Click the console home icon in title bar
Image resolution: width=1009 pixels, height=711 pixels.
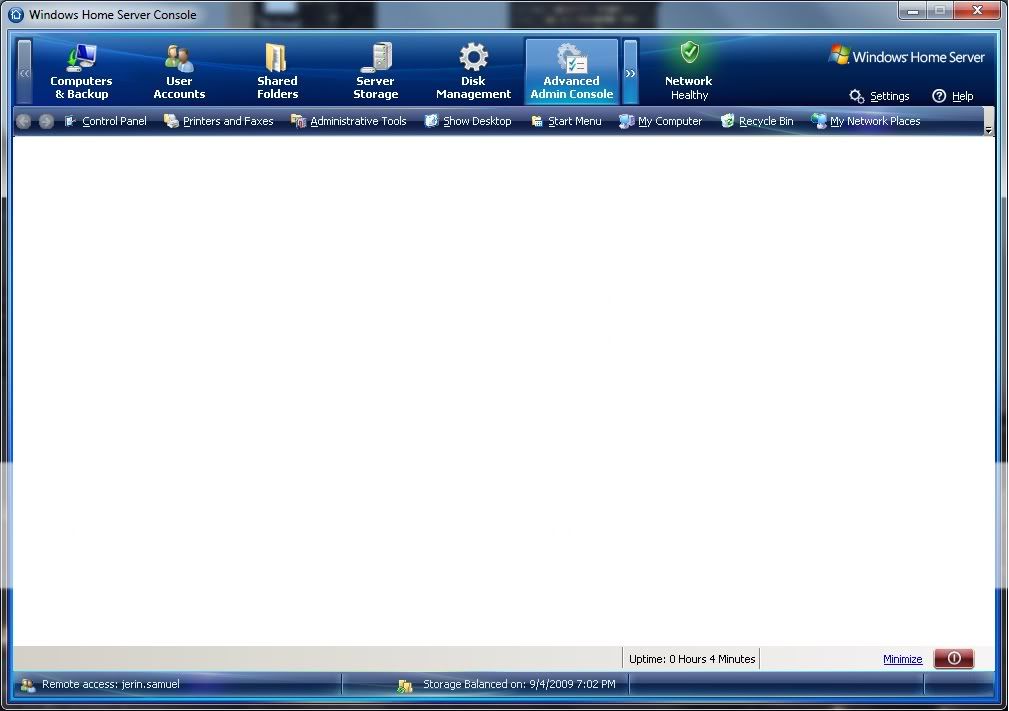tap(15, 14)
